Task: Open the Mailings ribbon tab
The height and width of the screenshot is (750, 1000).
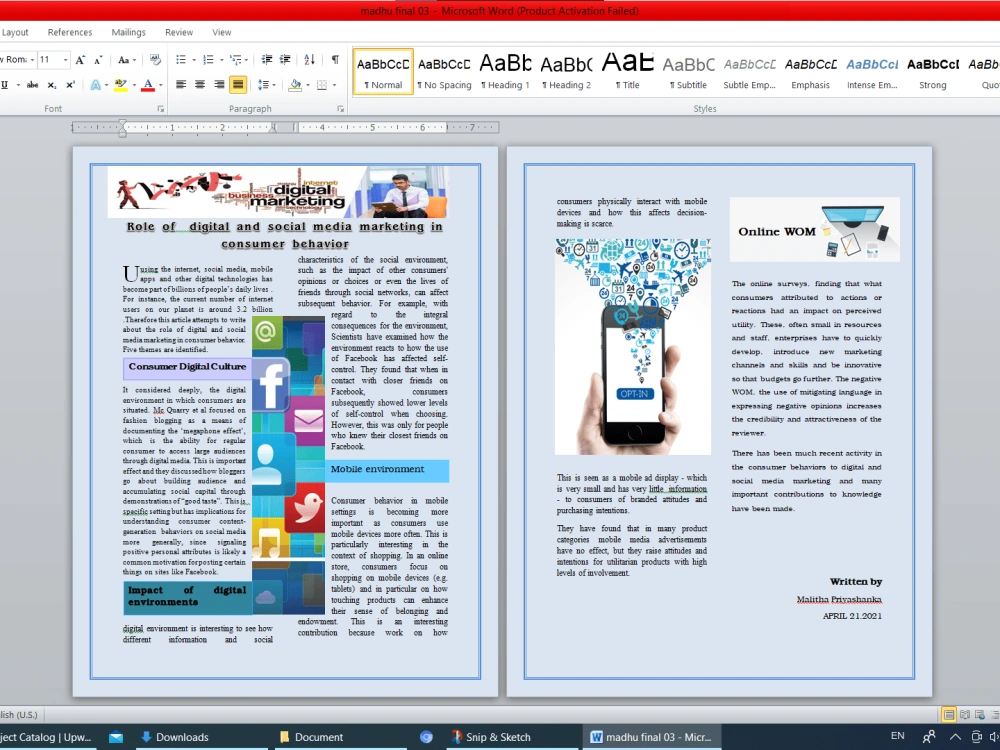Action: point(128,33)
